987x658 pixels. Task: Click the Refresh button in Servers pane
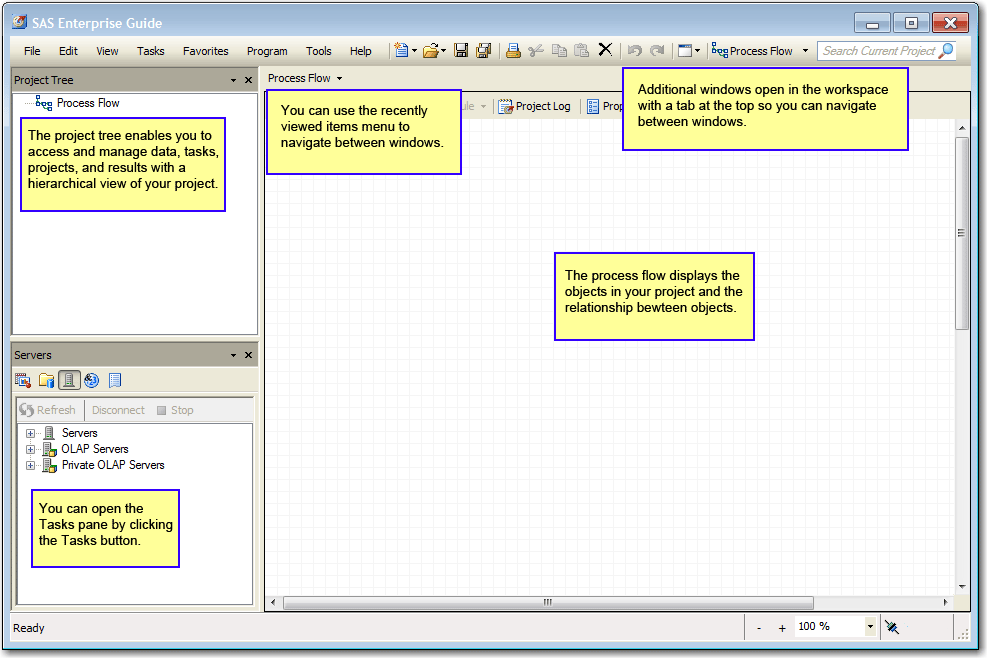coord(49,409)
